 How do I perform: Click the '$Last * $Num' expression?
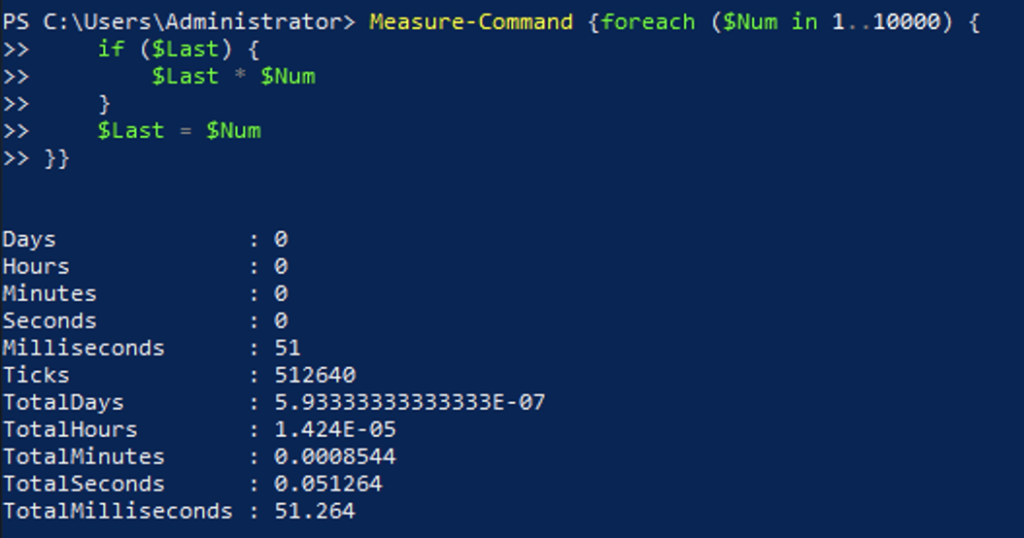[x=233, y=76]
